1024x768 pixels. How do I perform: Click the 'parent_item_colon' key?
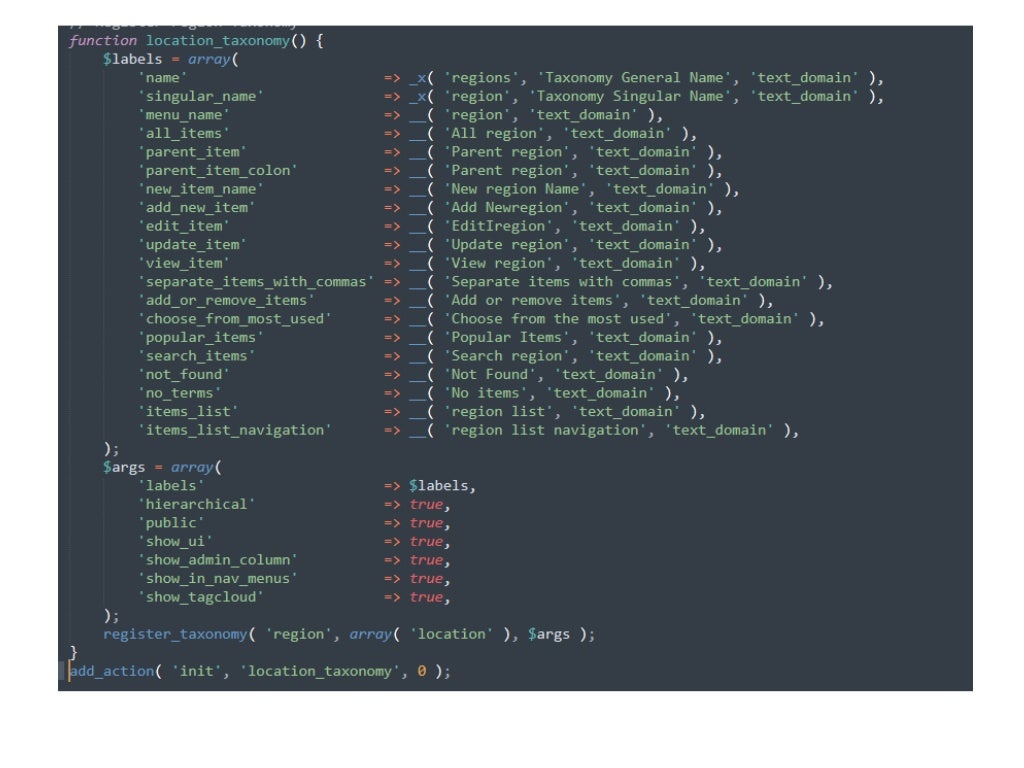217,170
